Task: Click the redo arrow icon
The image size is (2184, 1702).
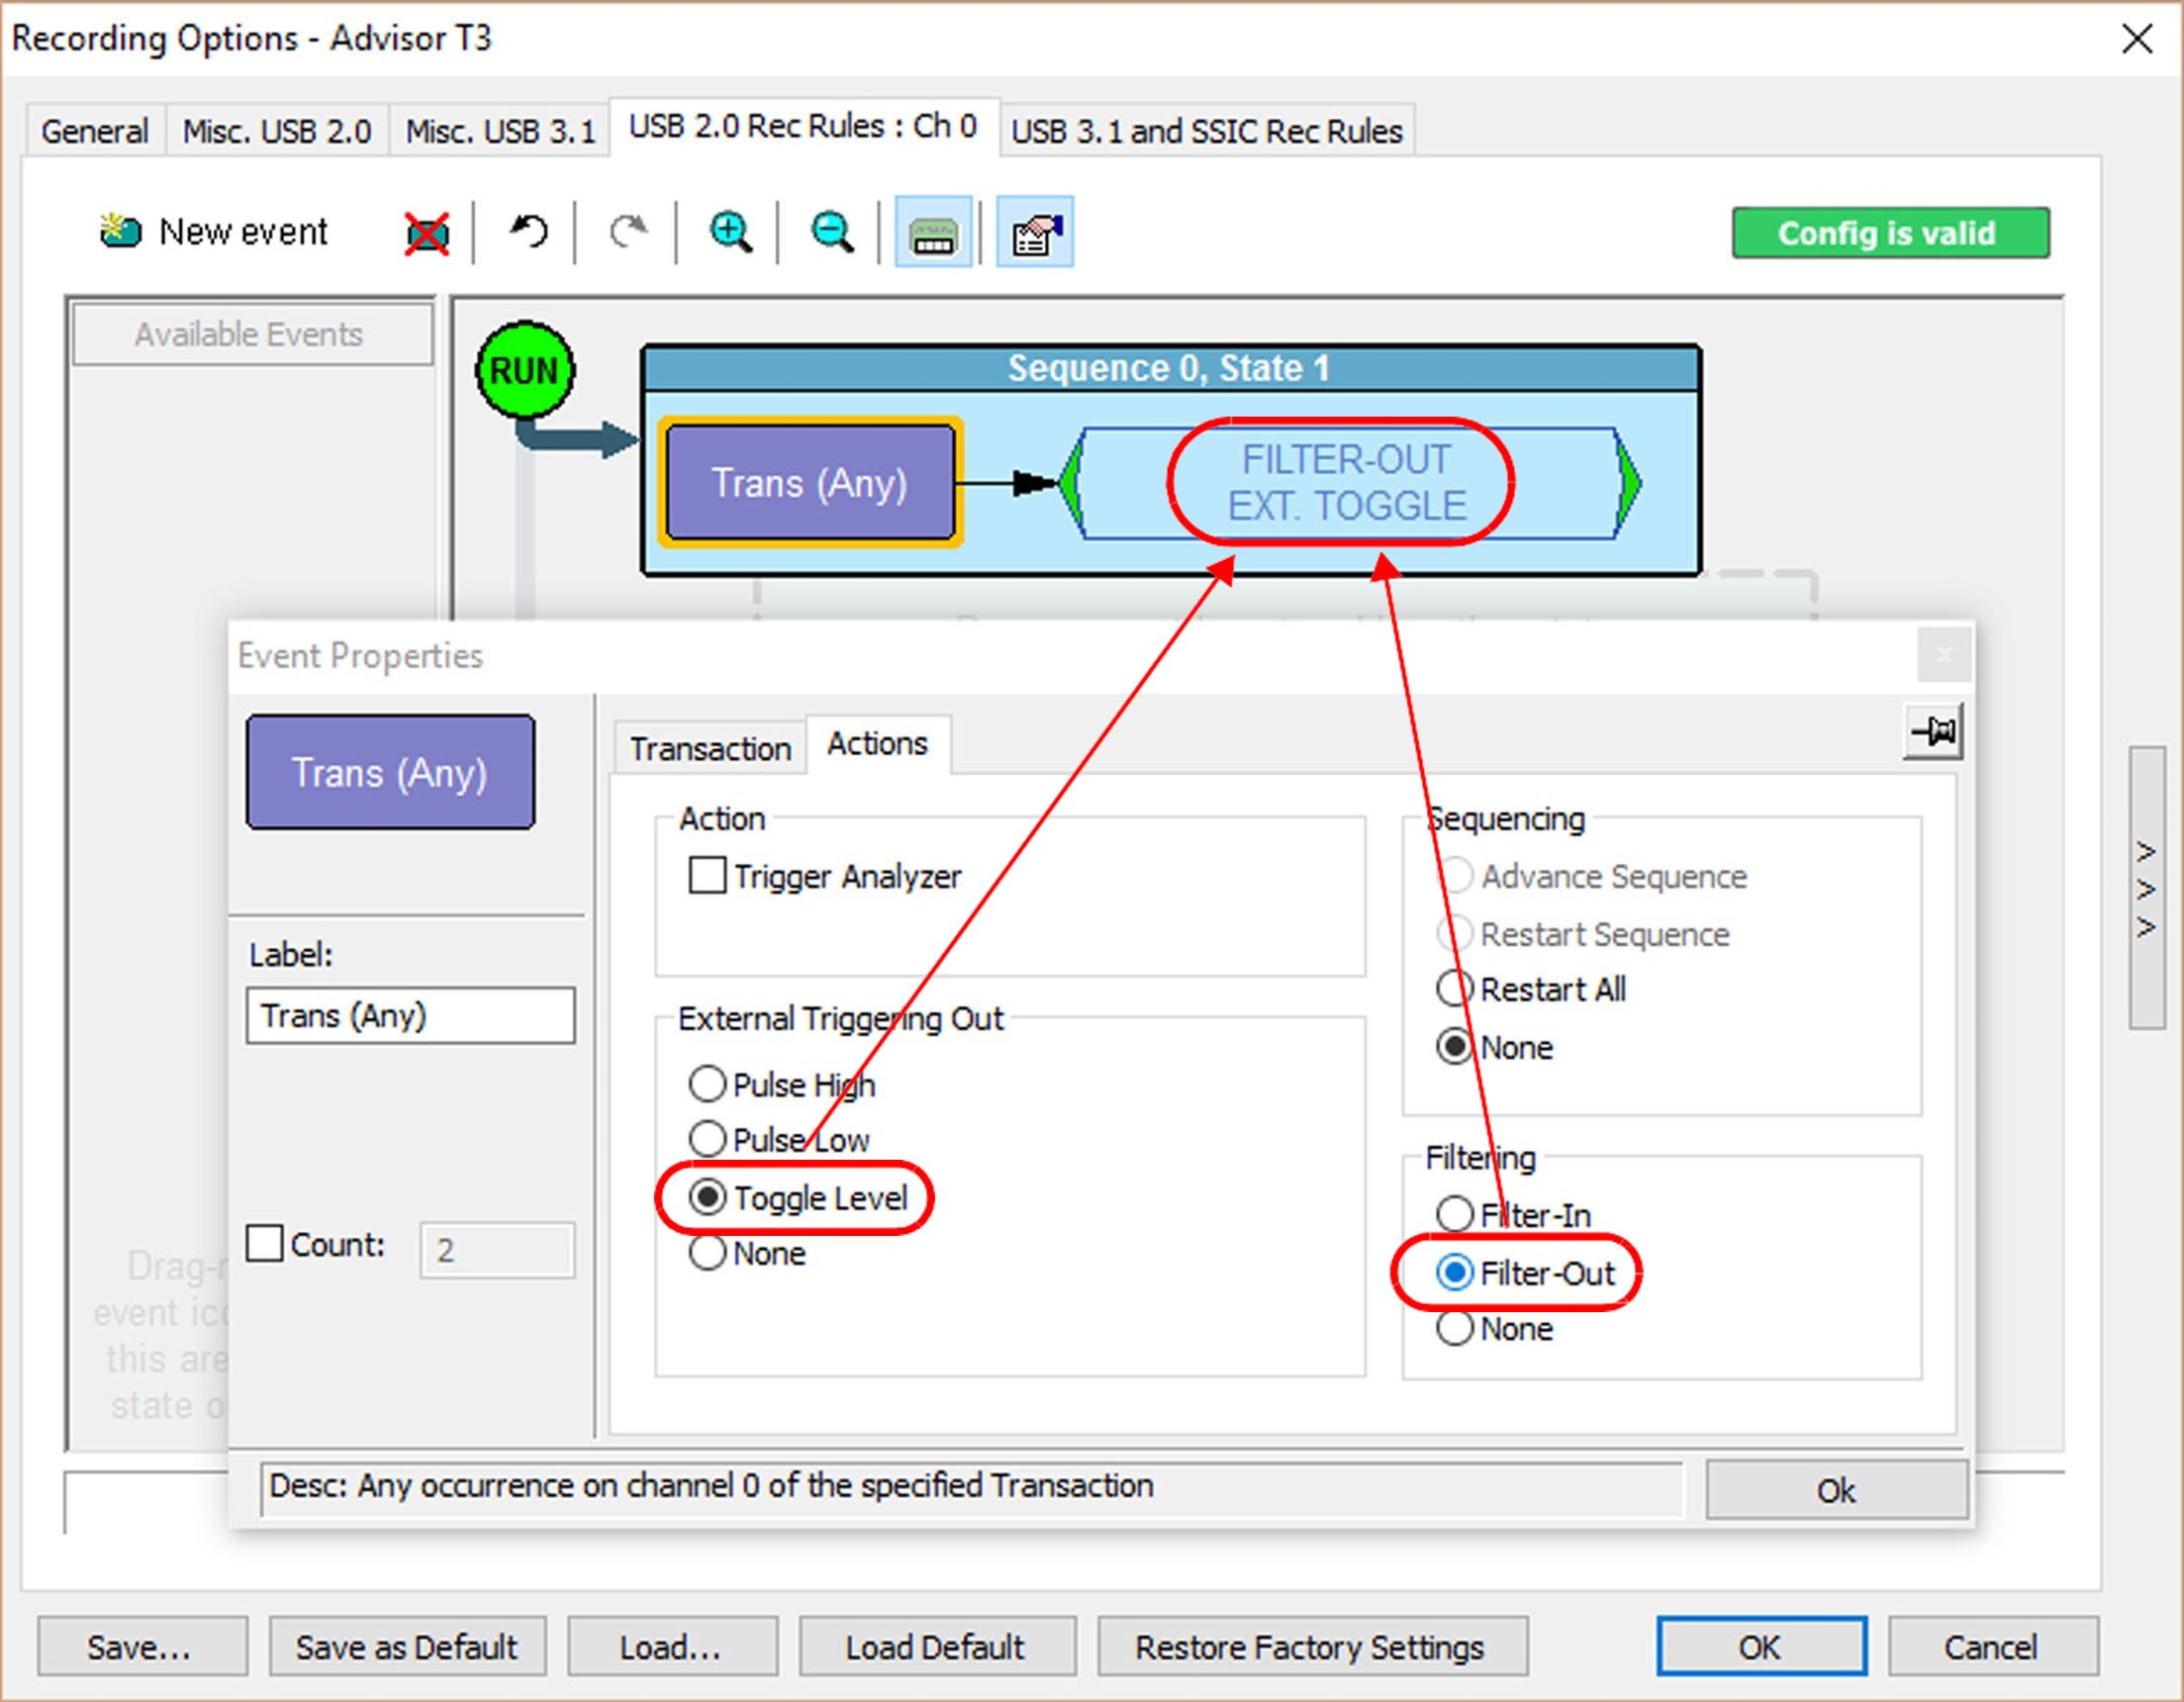Action: pyautogui.click(x=629, y=232)
